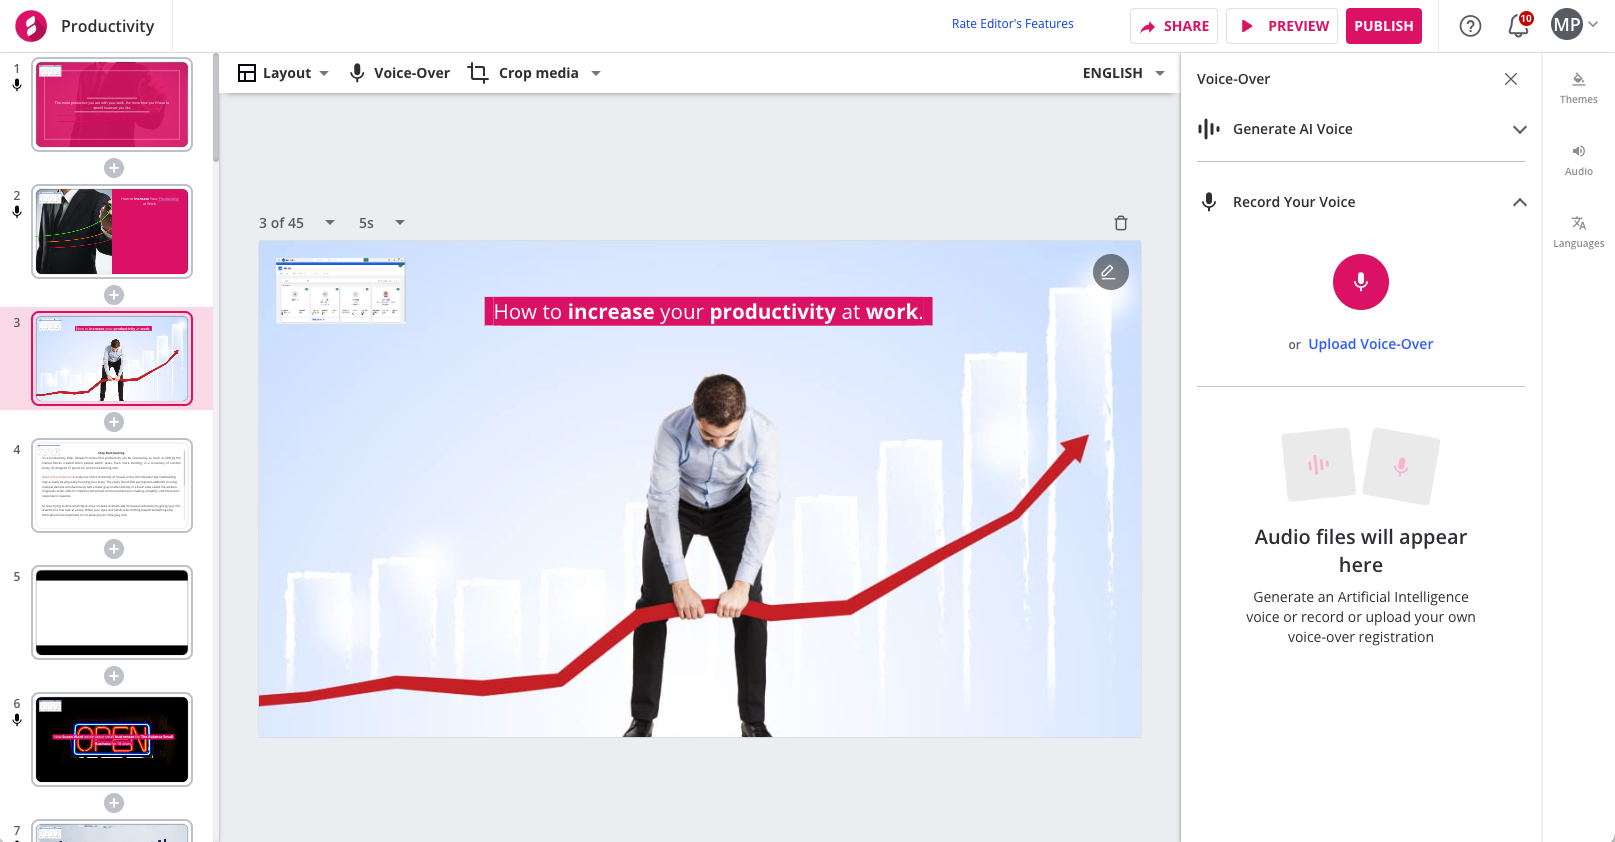Image resolution: width=1615 pixels, height=842 pixels.
Task: Click the PREVIEW button
Action: click(x=1284, y=26)
